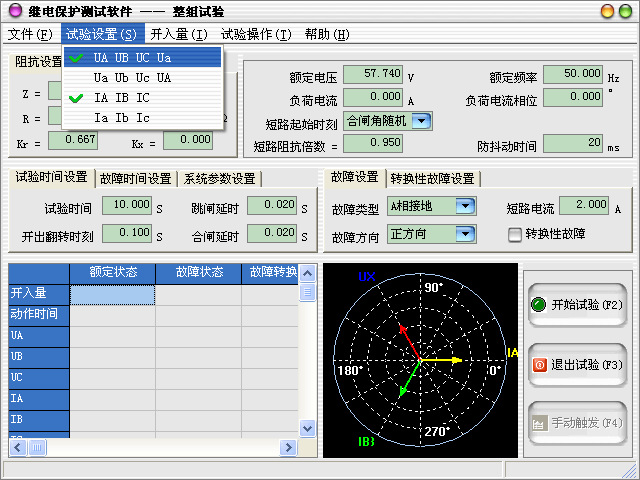
Task: Click the table's scroll-up arrow
Action: (308, 273)
